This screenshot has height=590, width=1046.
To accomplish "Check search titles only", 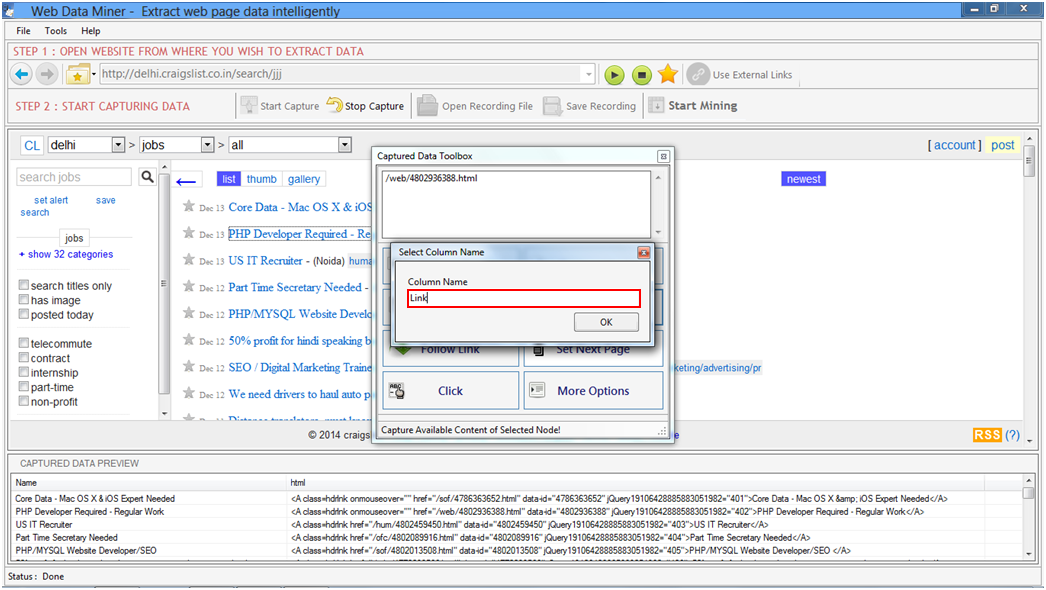I will (x=24, y=285).
